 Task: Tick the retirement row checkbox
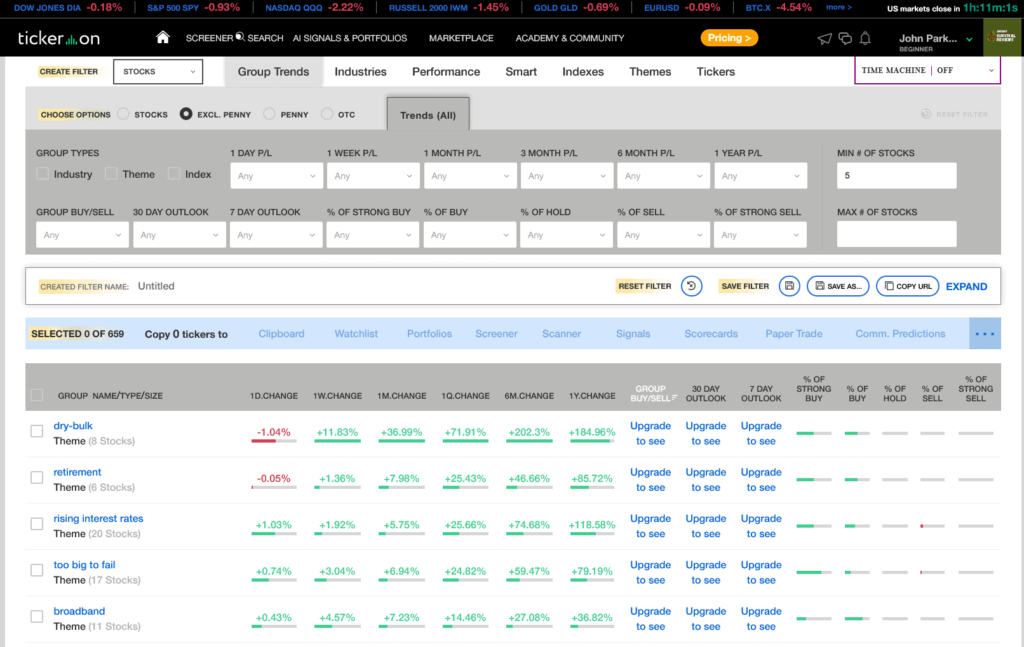pyautogui.click(x=37, y=477)
